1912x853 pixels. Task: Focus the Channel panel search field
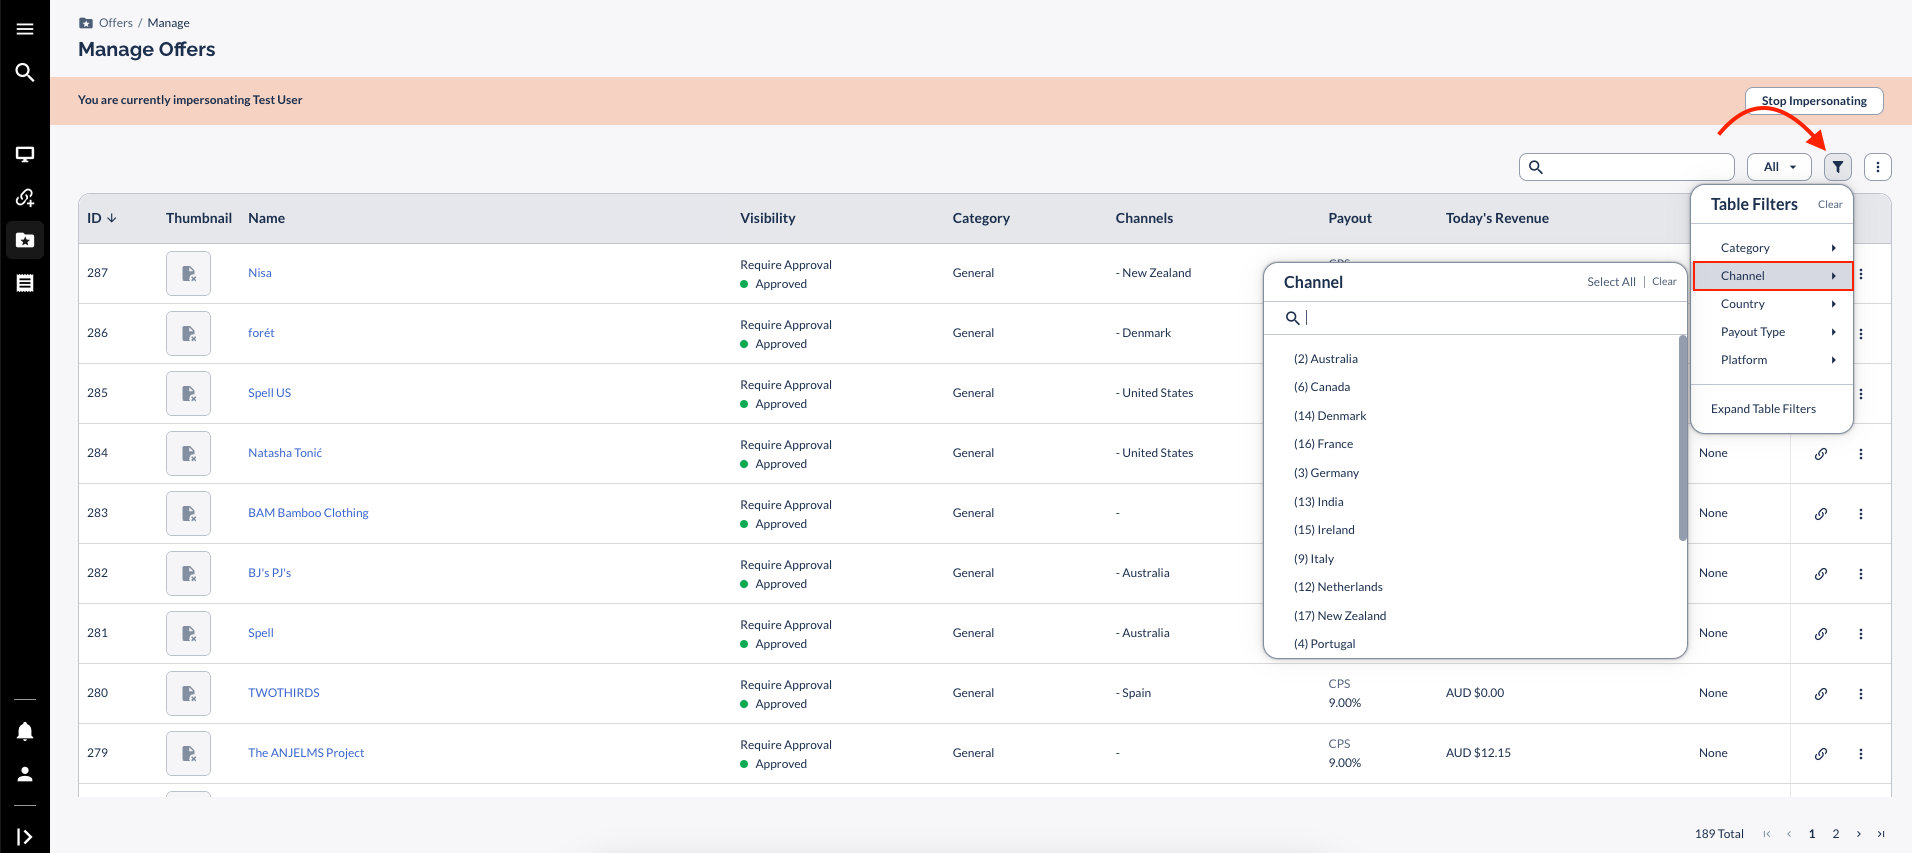tap(1480, 318)
